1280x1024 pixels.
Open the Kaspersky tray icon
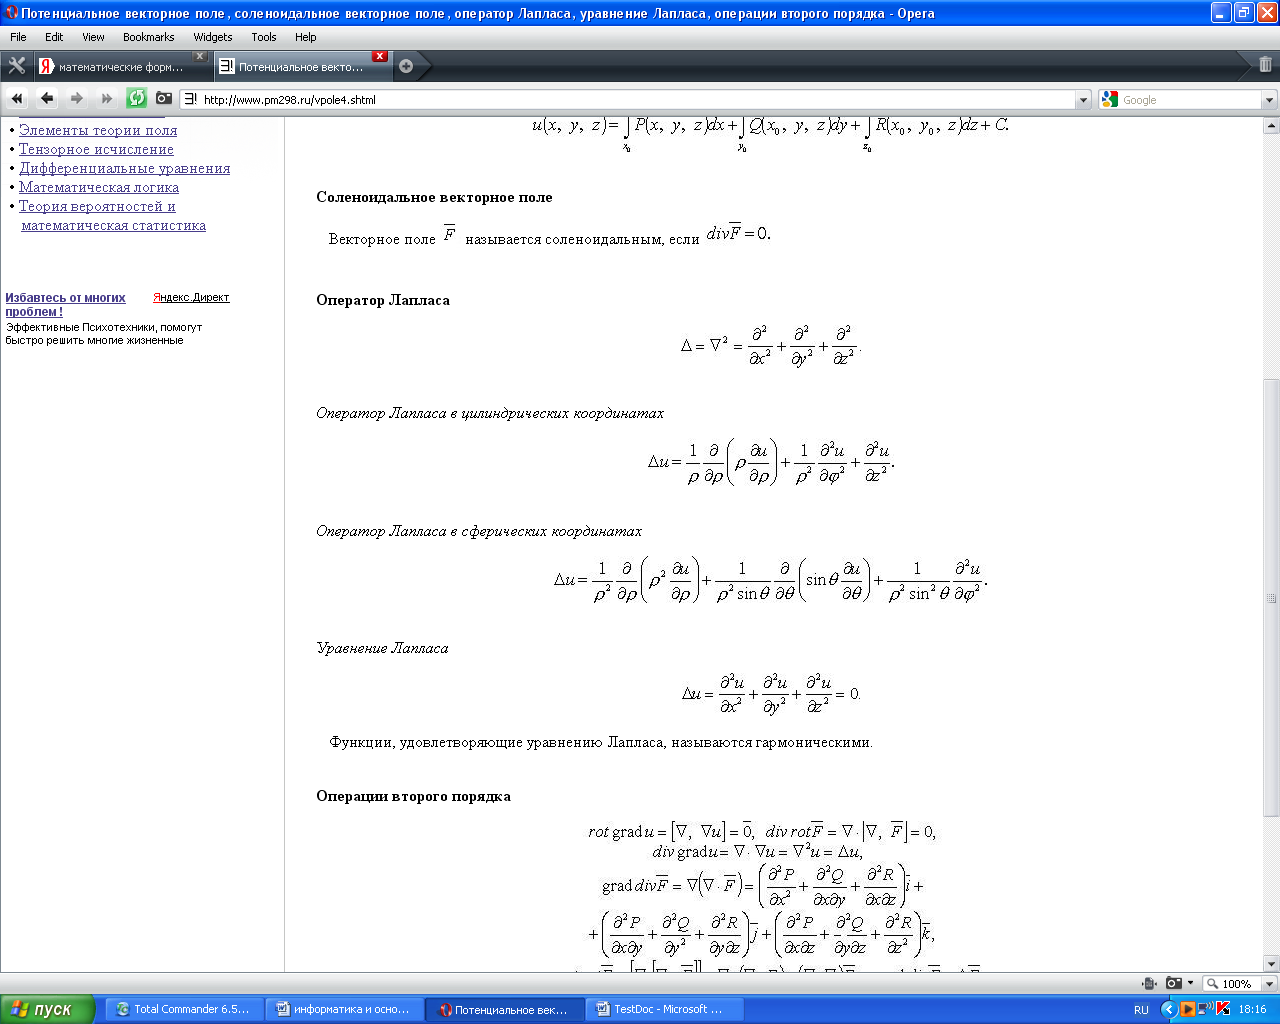(x=1223, y=1009)
